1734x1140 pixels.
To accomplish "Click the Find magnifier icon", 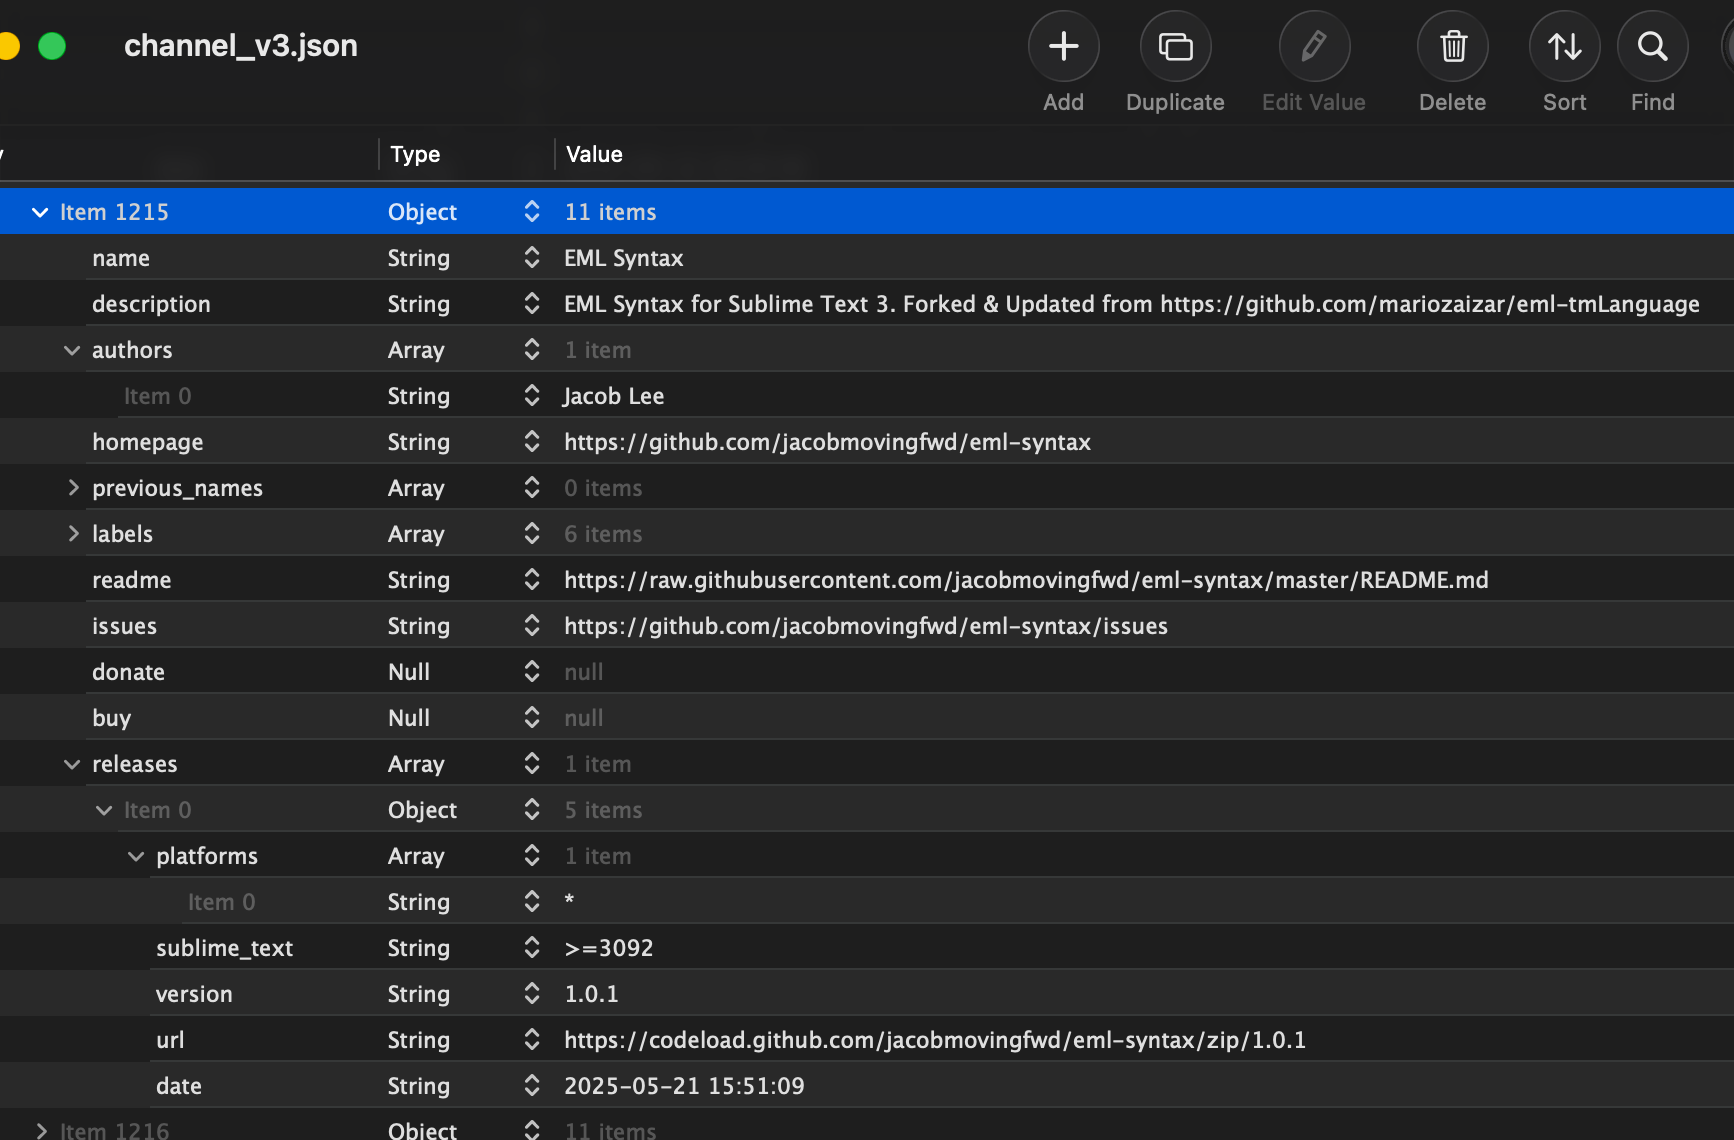I will (1650, 46).
